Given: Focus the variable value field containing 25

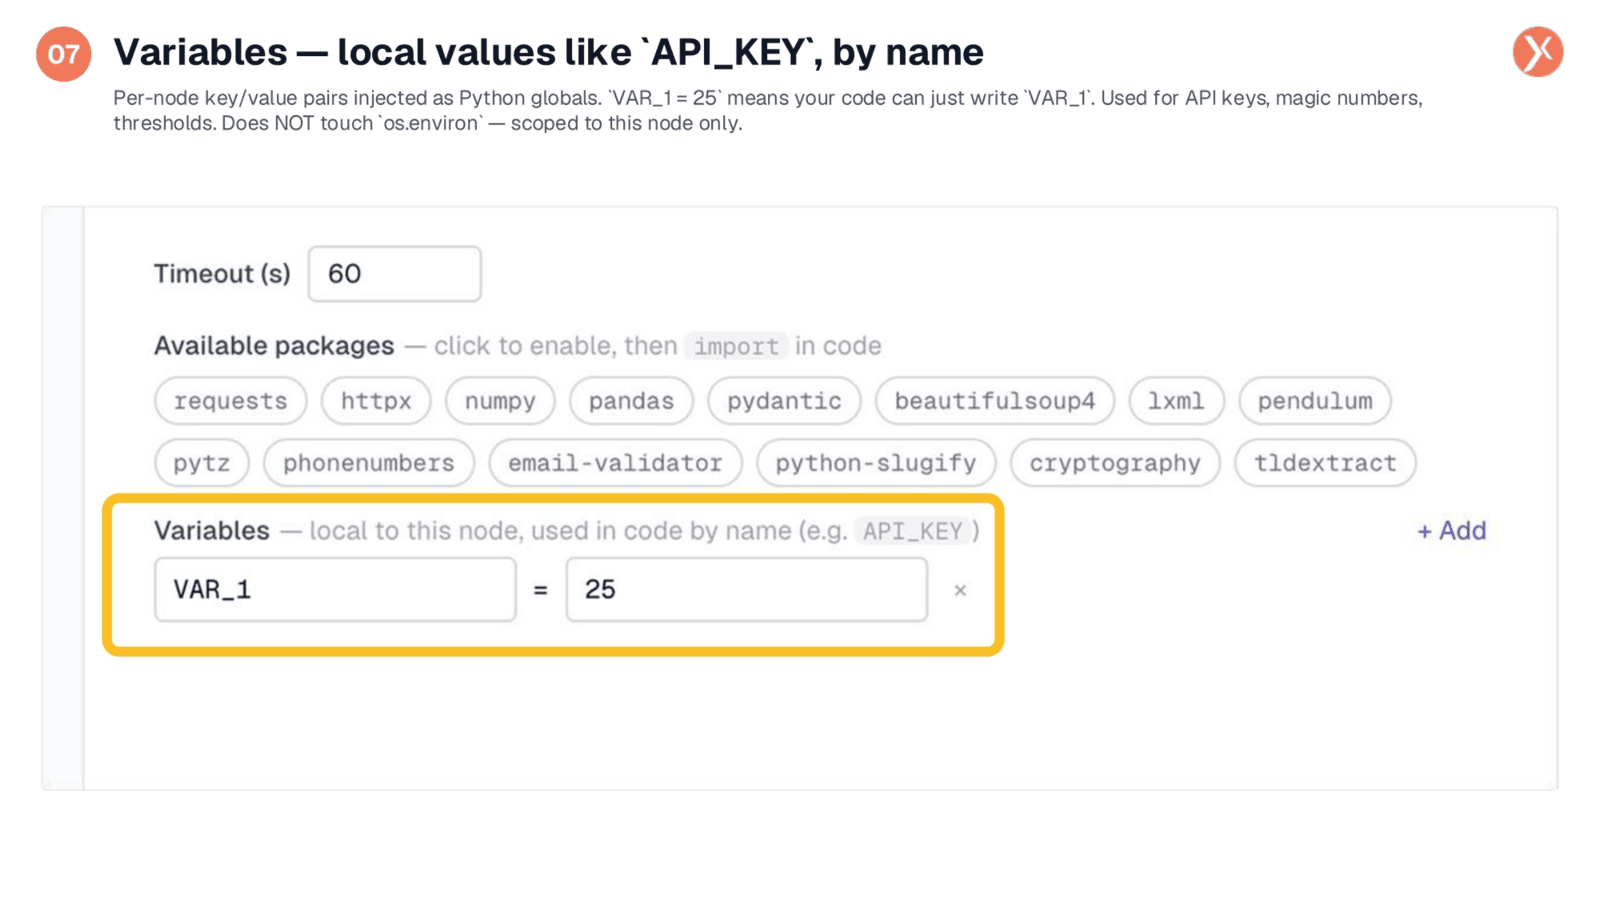Looking at the screenshot, I should coord(747,590).
